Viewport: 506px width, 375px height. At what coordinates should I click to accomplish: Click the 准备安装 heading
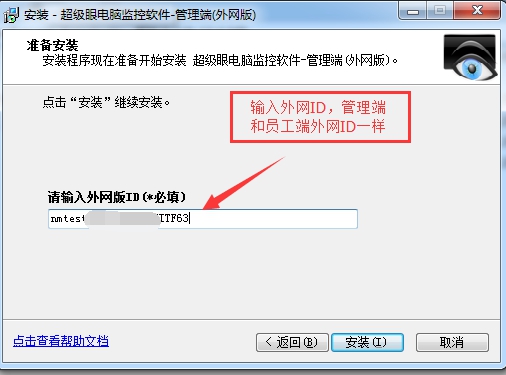click(52, 45)
